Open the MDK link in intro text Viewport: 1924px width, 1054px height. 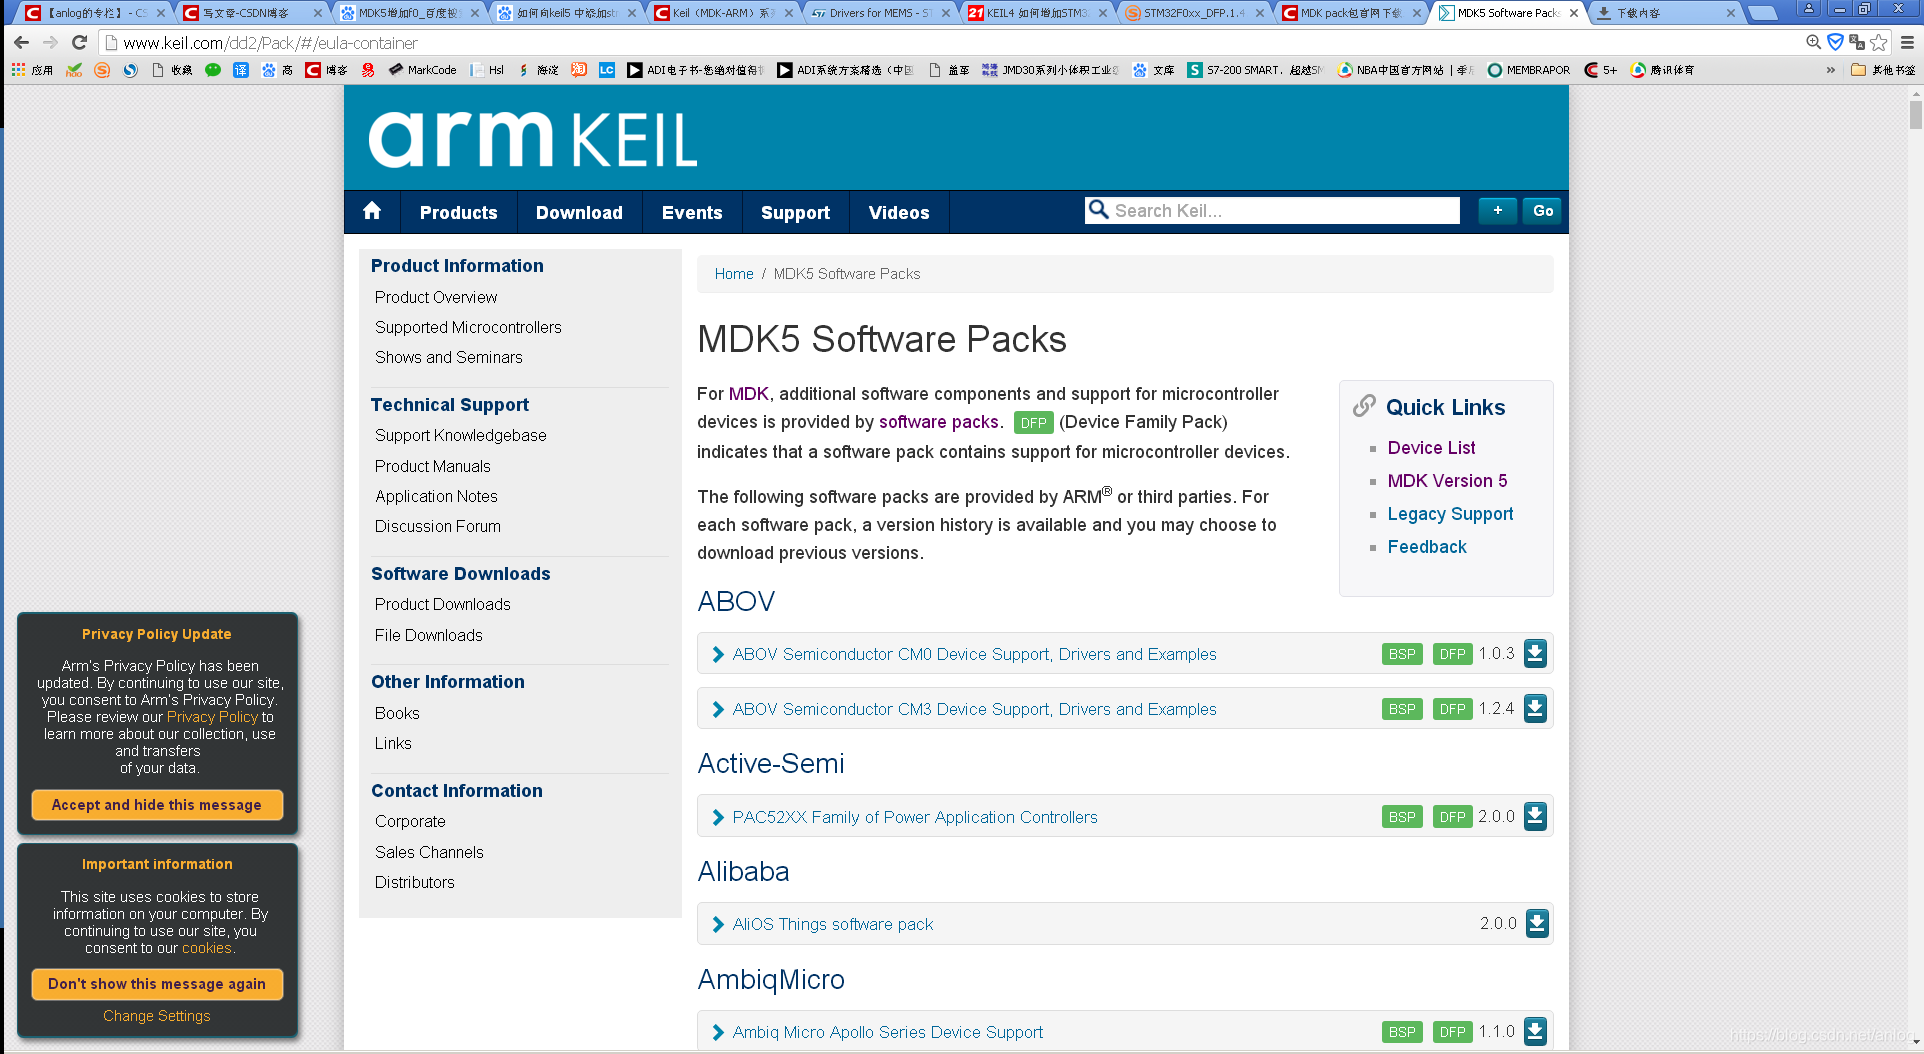(748, 394)
